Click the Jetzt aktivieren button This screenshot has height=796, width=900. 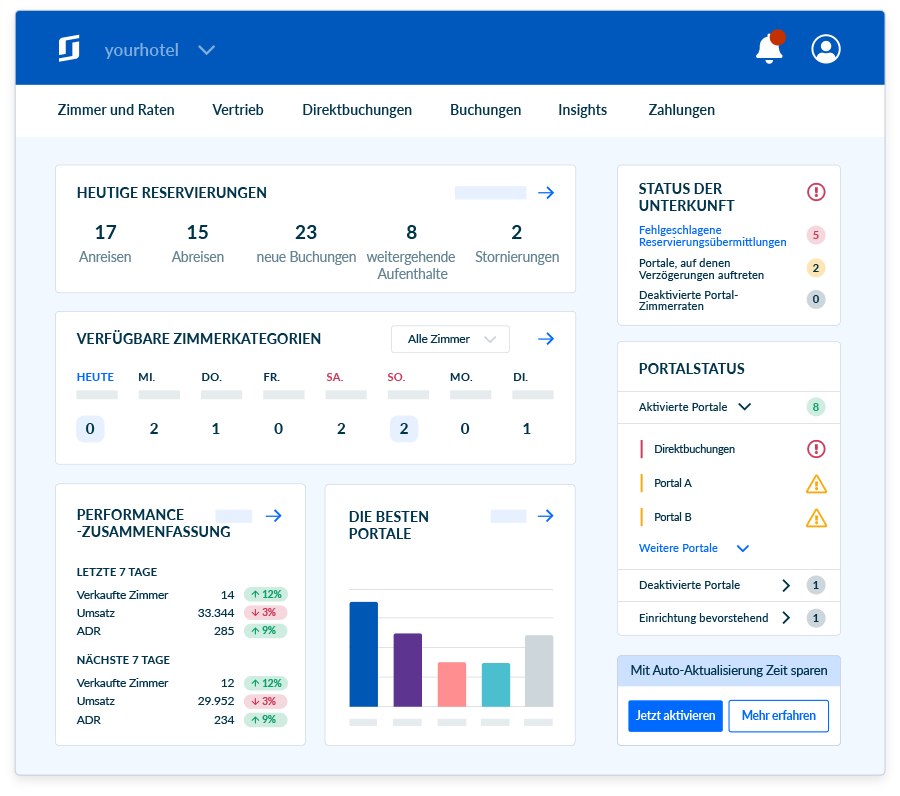[x=675, y=716]
